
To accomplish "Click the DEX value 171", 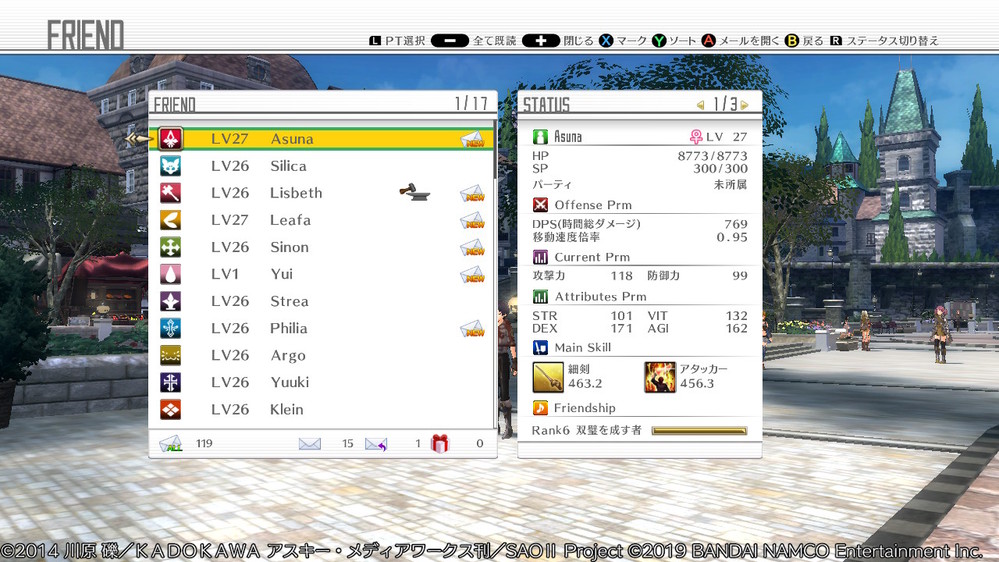I will (621, 328).
